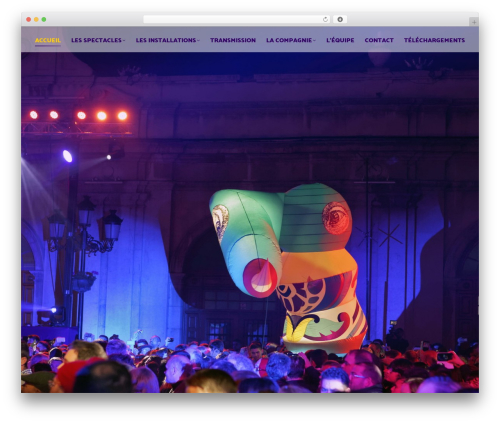
Task: Maximize the window with the green button
Action: coord(44,19)
